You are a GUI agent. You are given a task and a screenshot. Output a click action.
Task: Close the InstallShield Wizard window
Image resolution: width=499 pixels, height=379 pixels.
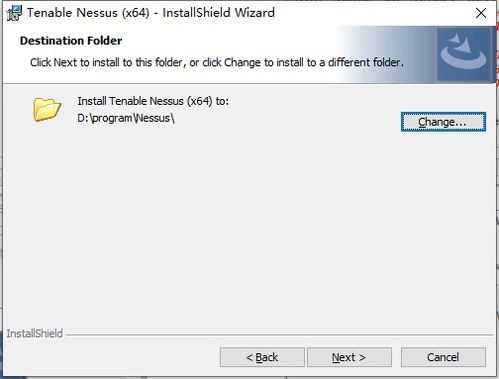click(481, 13)
